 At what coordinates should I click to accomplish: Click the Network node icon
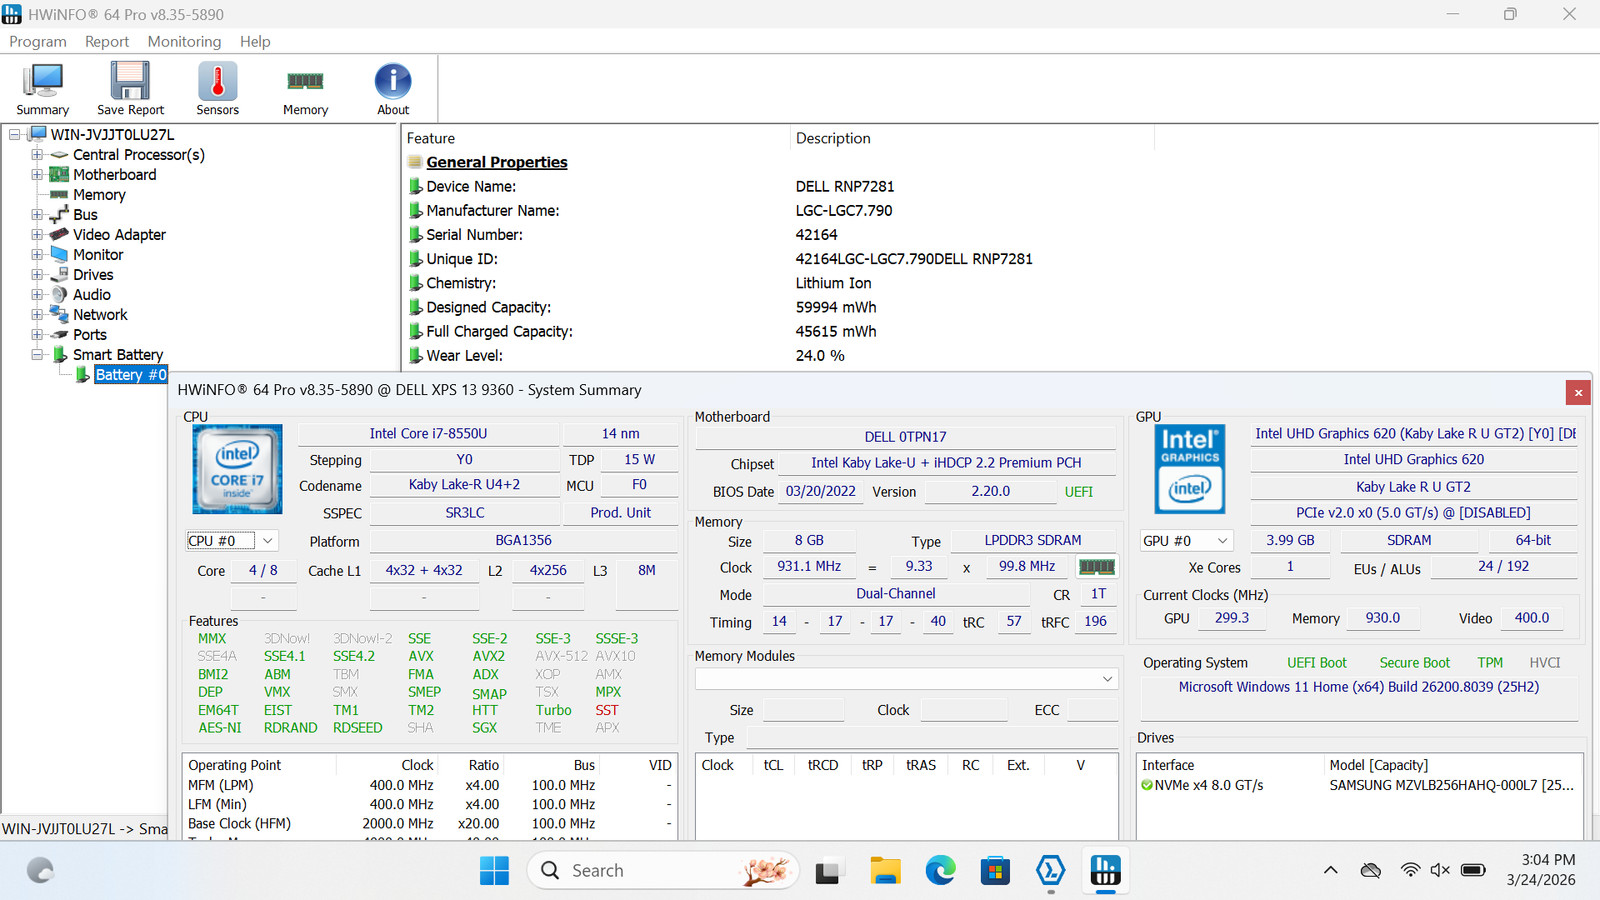coord(60,314)
